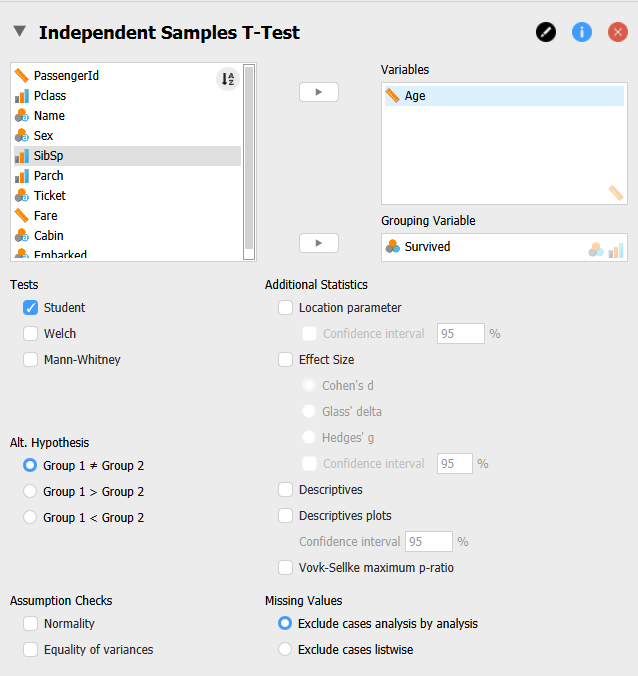Pick the Fare variable from list
This screenshot has height=676, width=638.
click(46, 216)
